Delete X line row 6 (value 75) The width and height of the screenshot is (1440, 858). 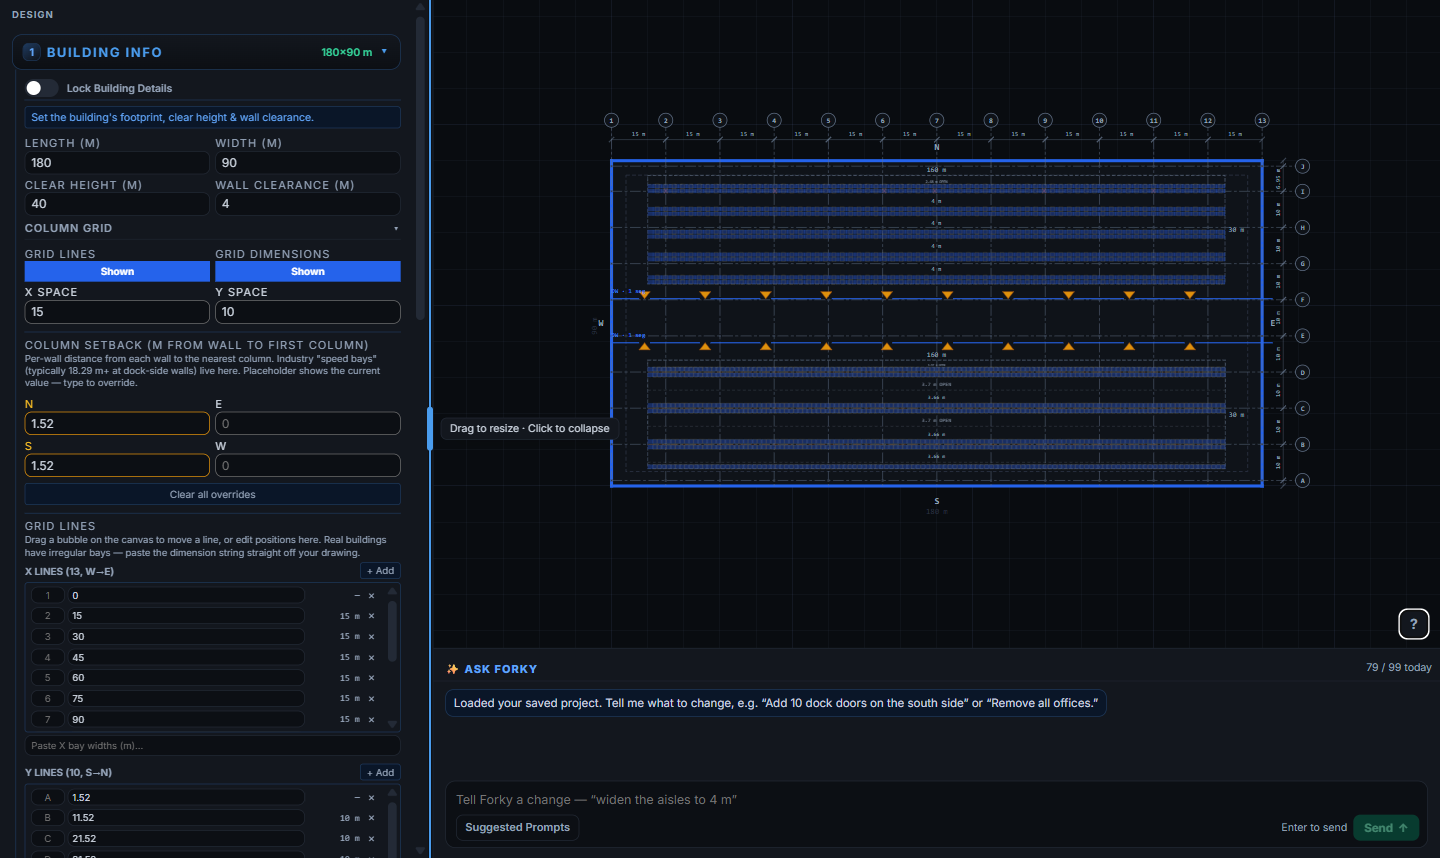pos(371,699)
